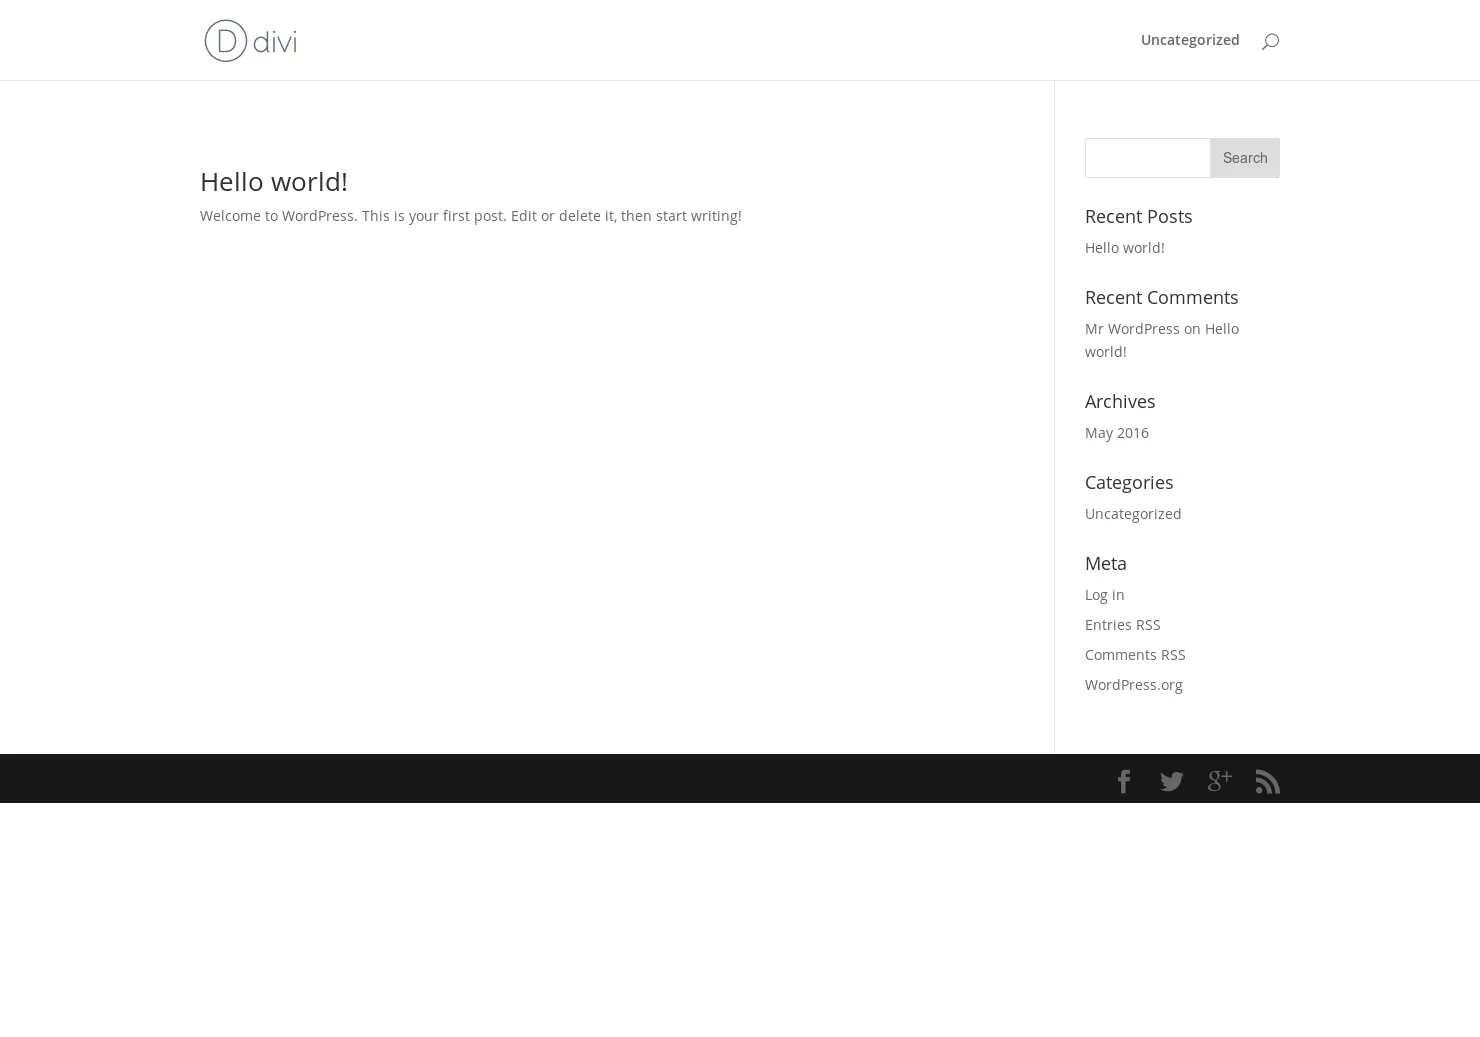The image size is (1480, 1037).
Task: Visit the WordPress.org link
Action: point(1134,684)
